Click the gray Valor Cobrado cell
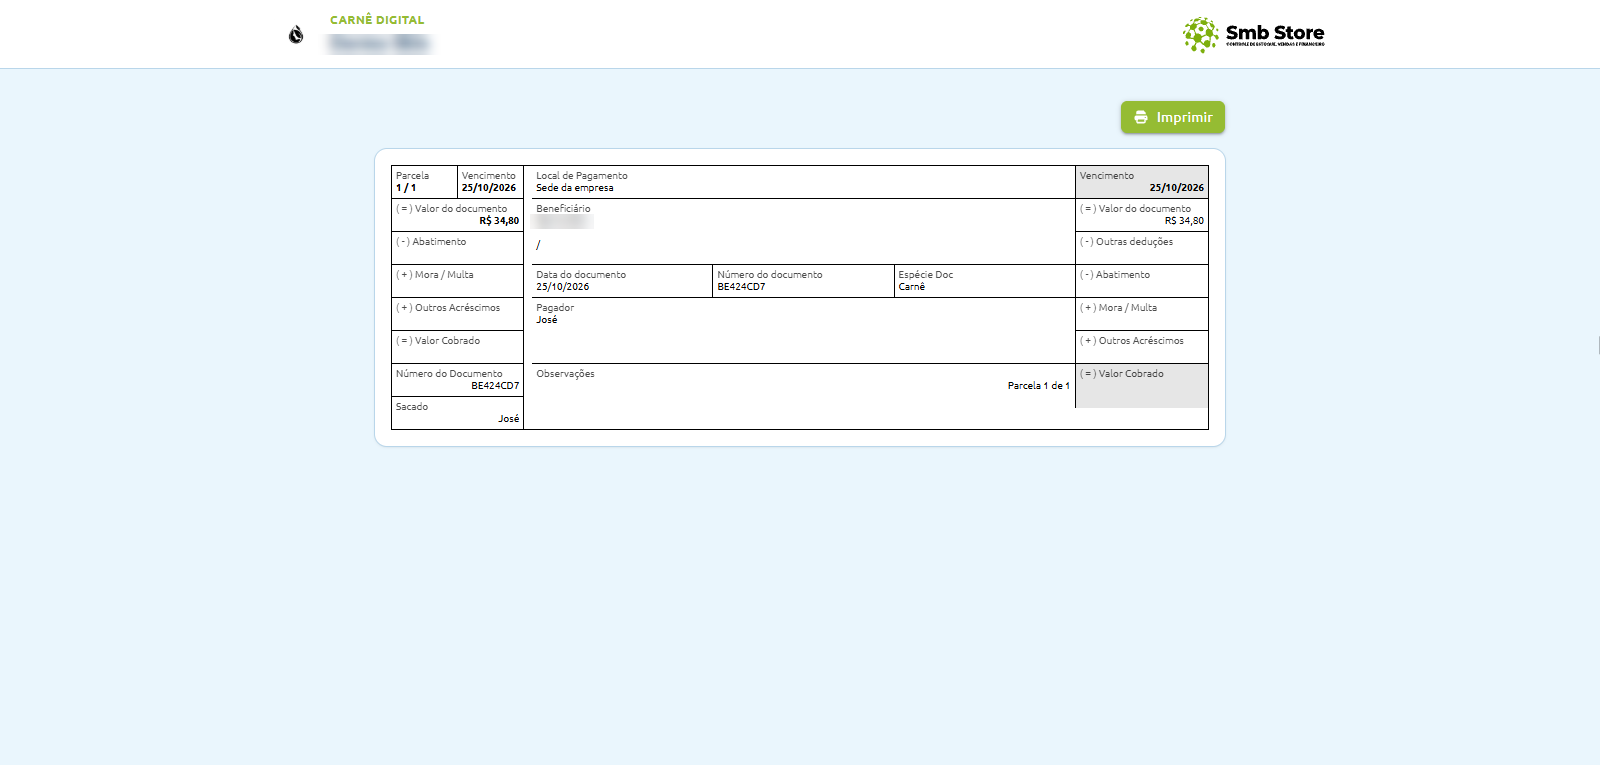Screen dimensions: 1600x765 click(x=1142, y=386)
